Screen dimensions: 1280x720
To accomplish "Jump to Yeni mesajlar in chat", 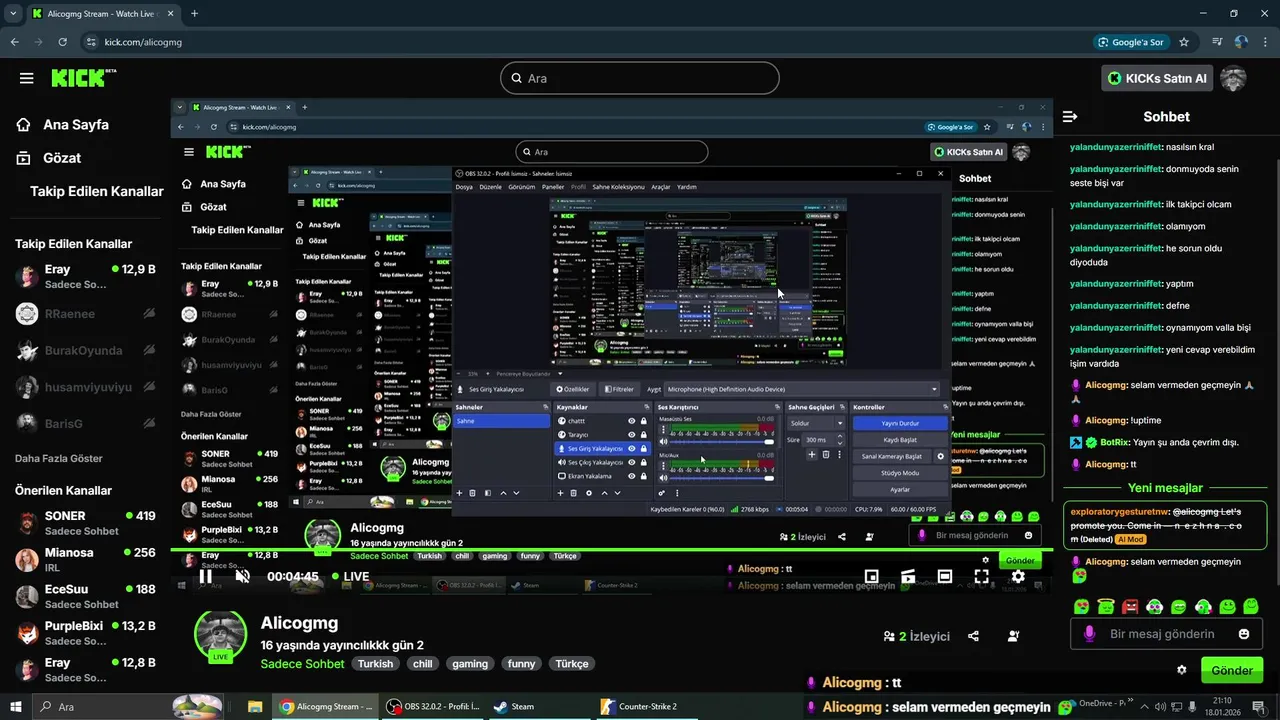I will coord(1165,488).
